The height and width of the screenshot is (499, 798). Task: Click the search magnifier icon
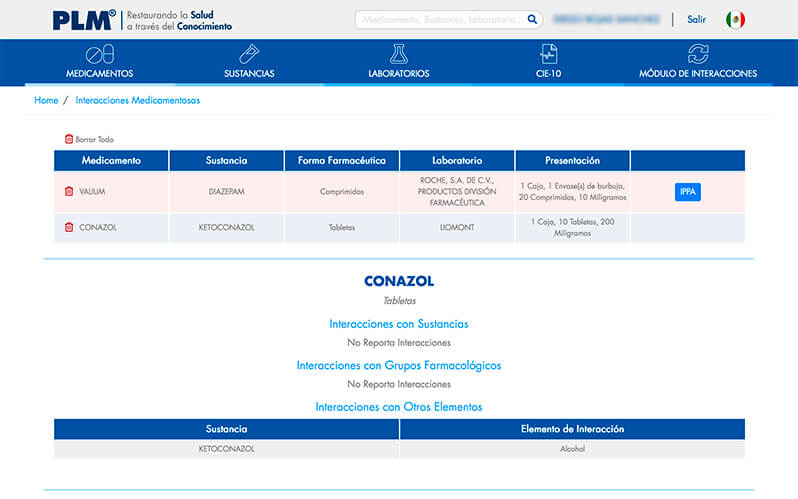point(533,19)
